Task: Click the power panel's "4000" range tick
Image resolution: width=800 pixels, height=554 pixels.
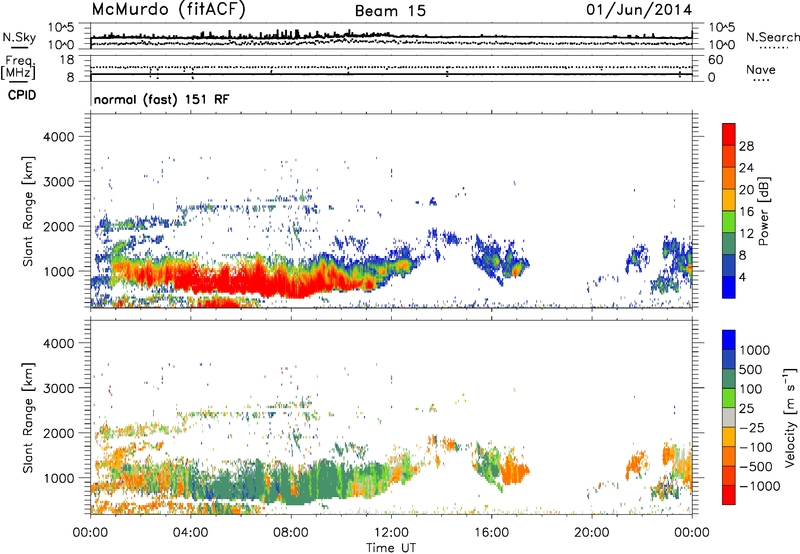Action: click(58, 137)
